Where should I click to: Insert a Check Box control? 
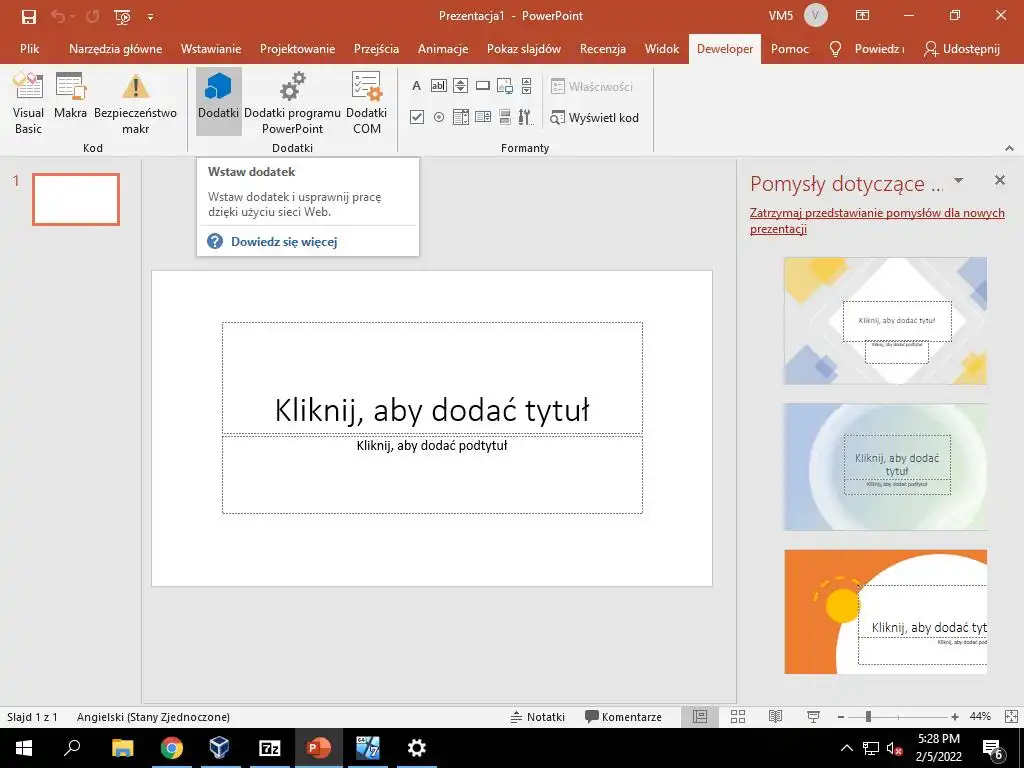(x=417, y=117)
